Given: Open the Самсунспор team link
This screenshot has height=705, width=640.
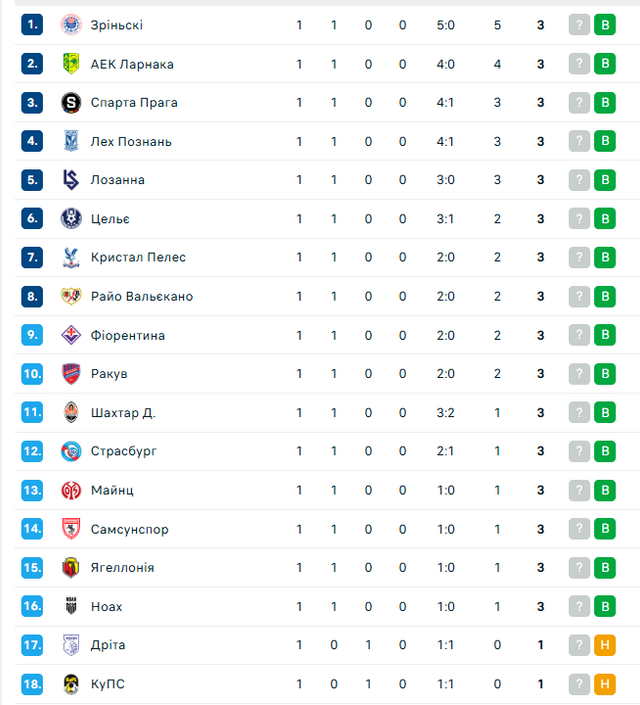Looking at the screenshot, I should (x=129, y=529).
